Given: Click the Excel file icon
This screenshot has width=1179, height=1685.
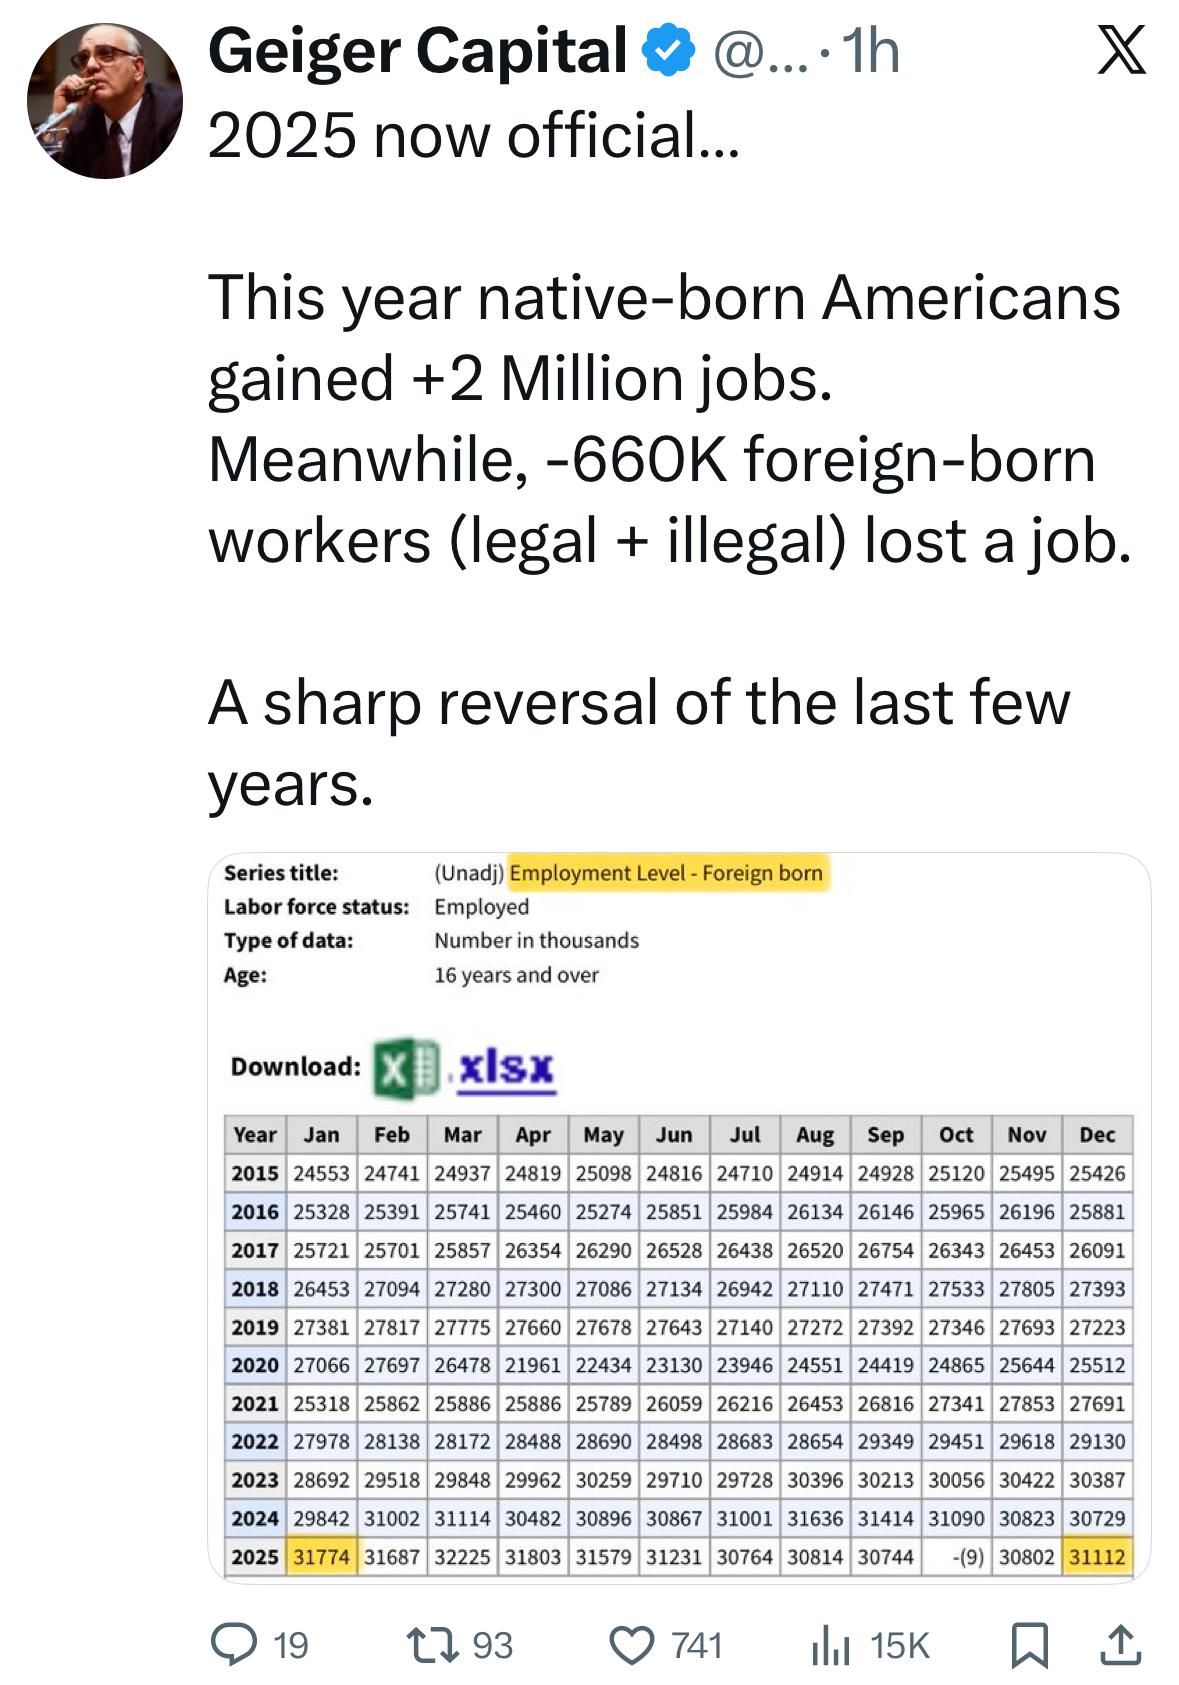Looking at the screenshot, I should click(x=405, y=1067).
